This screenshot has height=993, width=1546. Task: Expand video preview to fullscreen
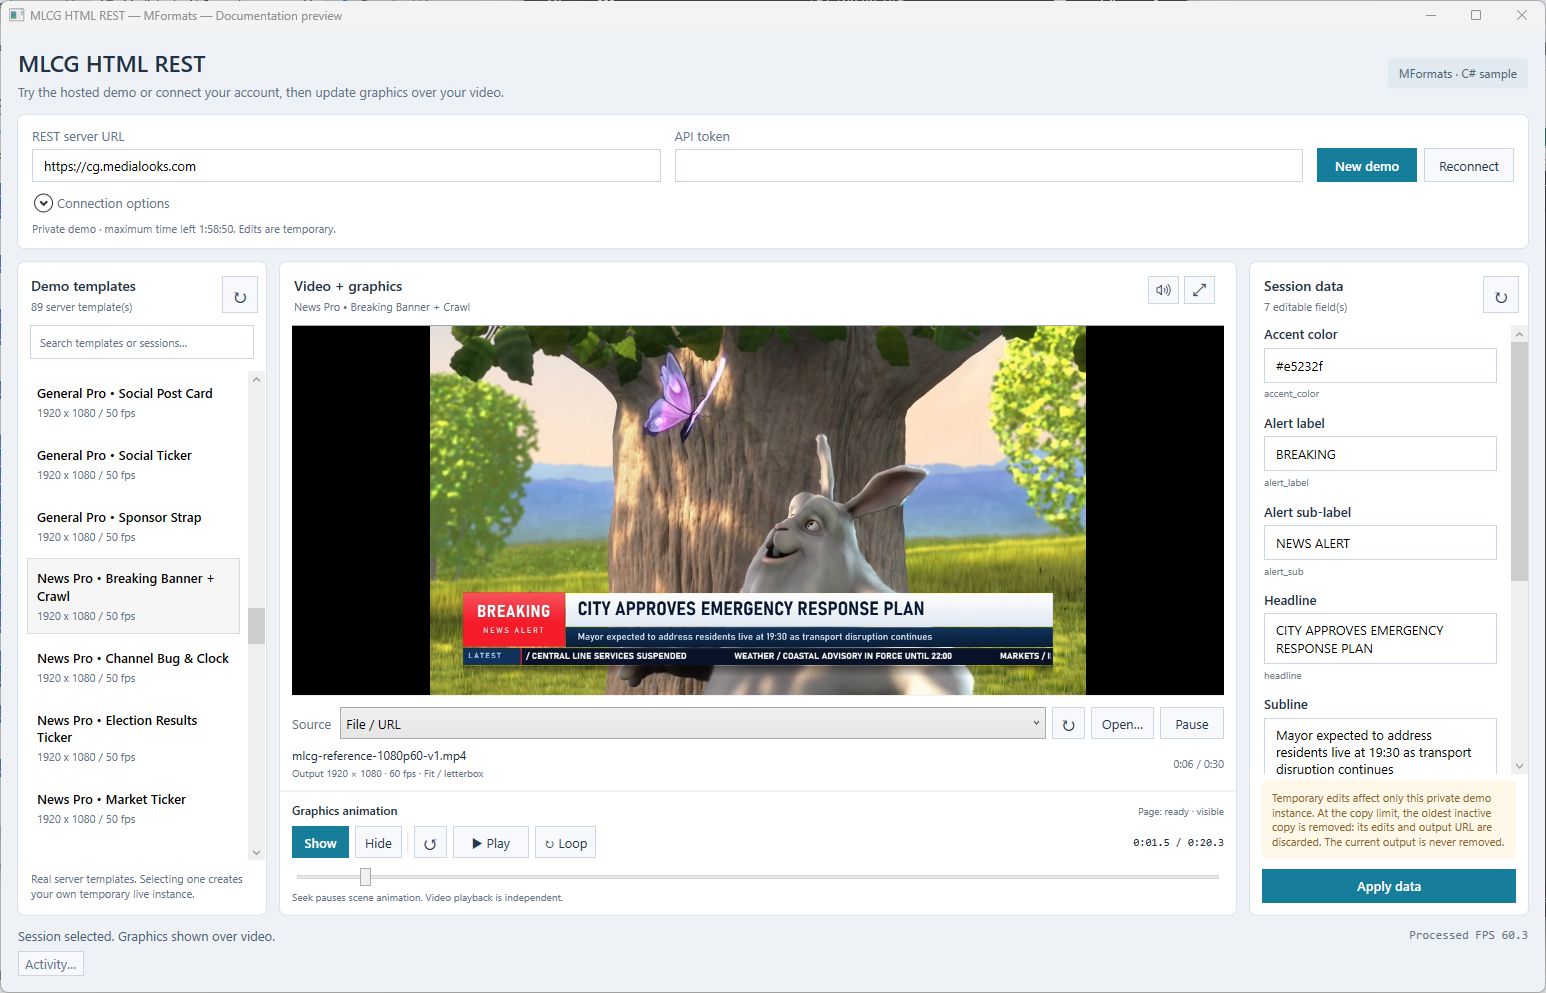[x=1199, y=290]
